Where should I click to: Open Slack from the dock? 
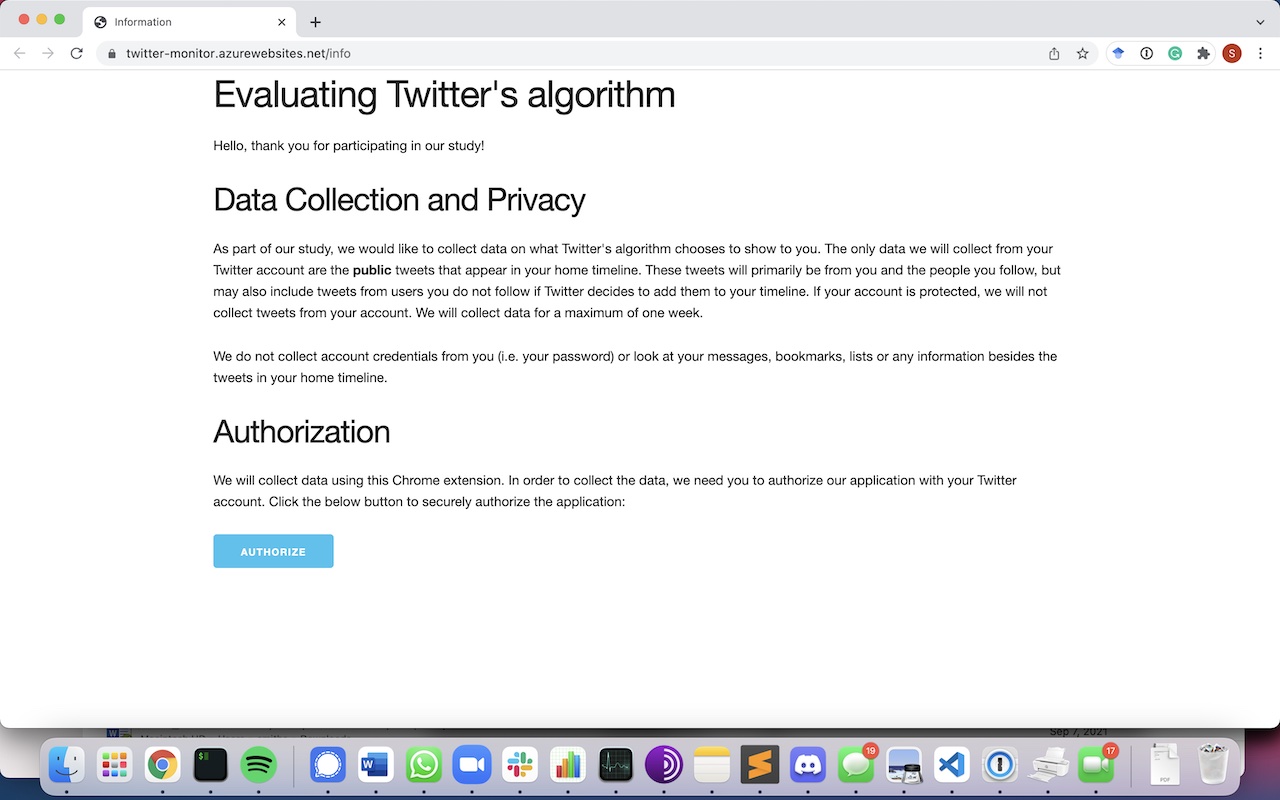coord(520,766)
